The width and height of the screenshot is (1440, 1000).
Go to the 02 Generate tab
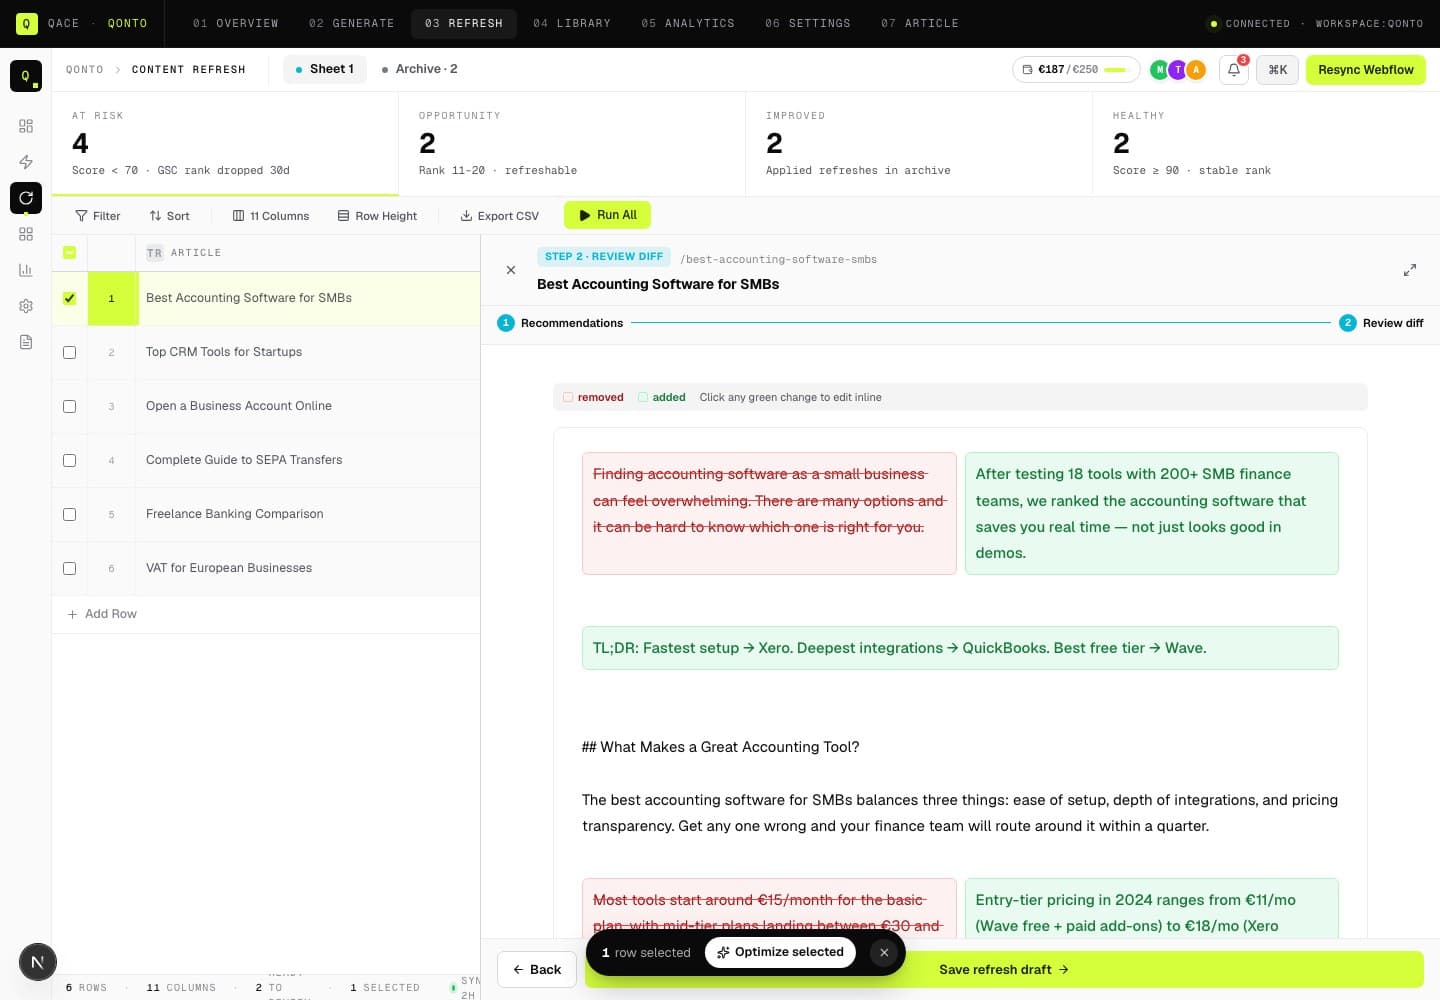tap(352, 23)
